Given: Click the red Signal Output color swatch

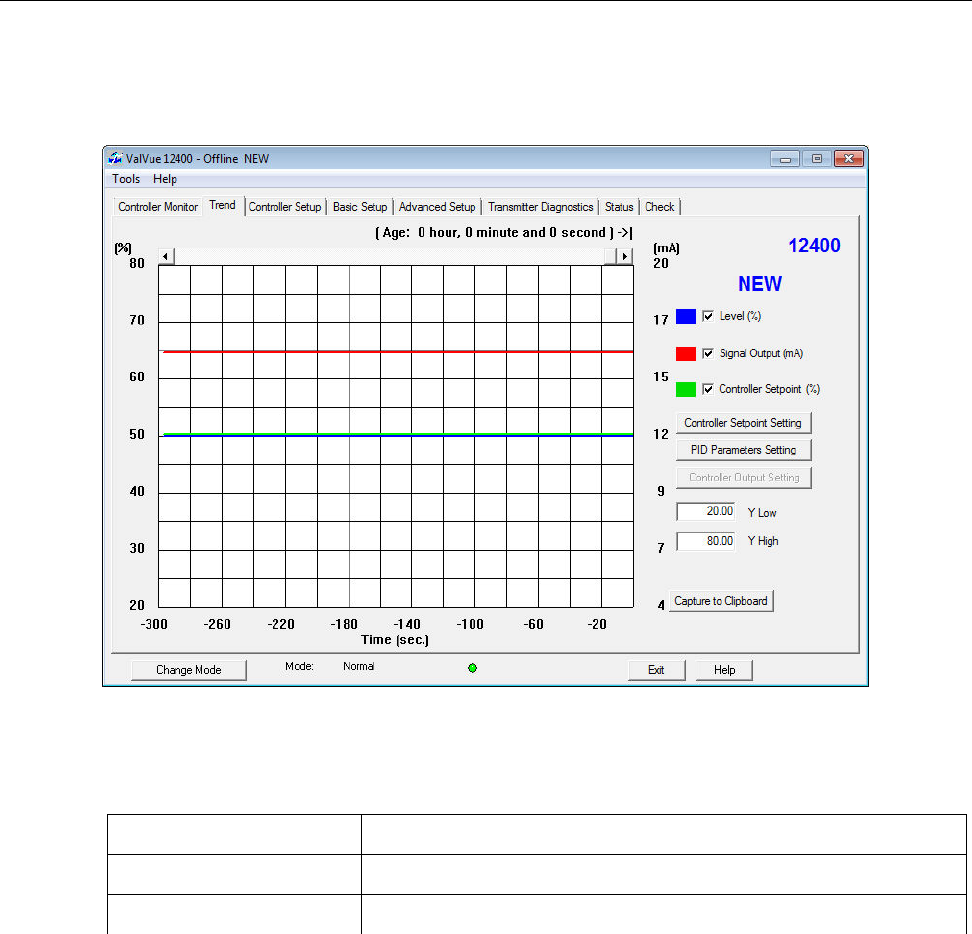Looking at the screenshot, I should pos(686,353).
